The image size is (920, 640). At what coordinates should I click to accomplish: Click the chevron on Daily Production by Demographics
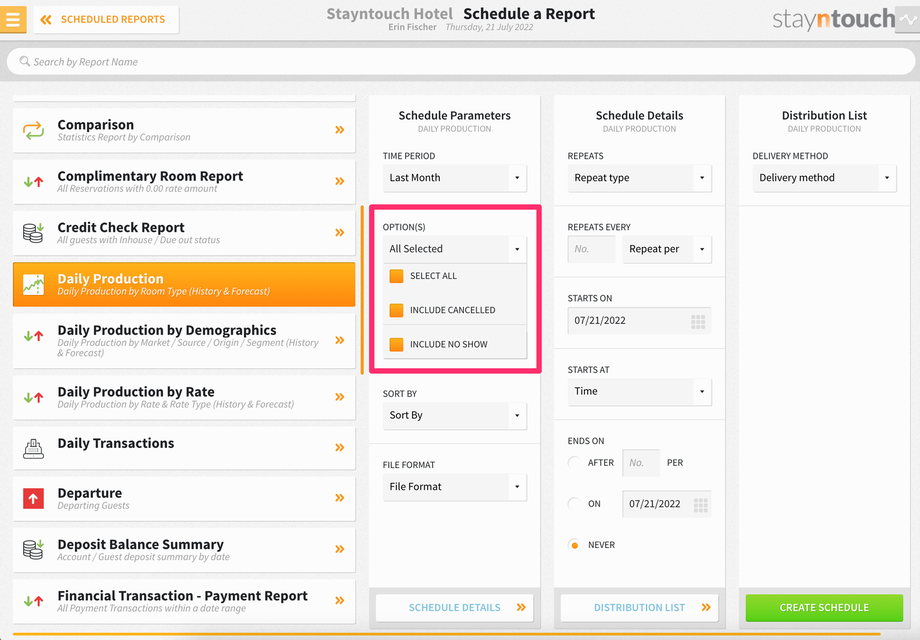[x=340, y=340]
